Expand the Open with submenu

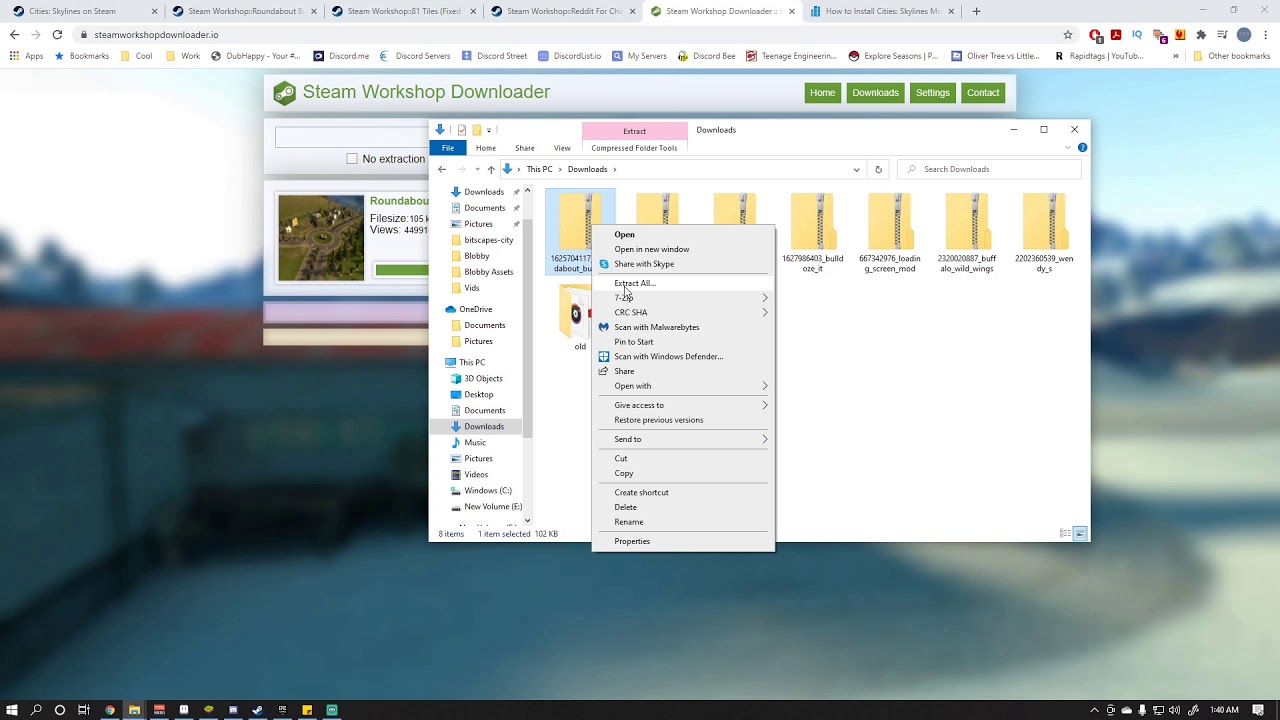click(x=765, y=386)
